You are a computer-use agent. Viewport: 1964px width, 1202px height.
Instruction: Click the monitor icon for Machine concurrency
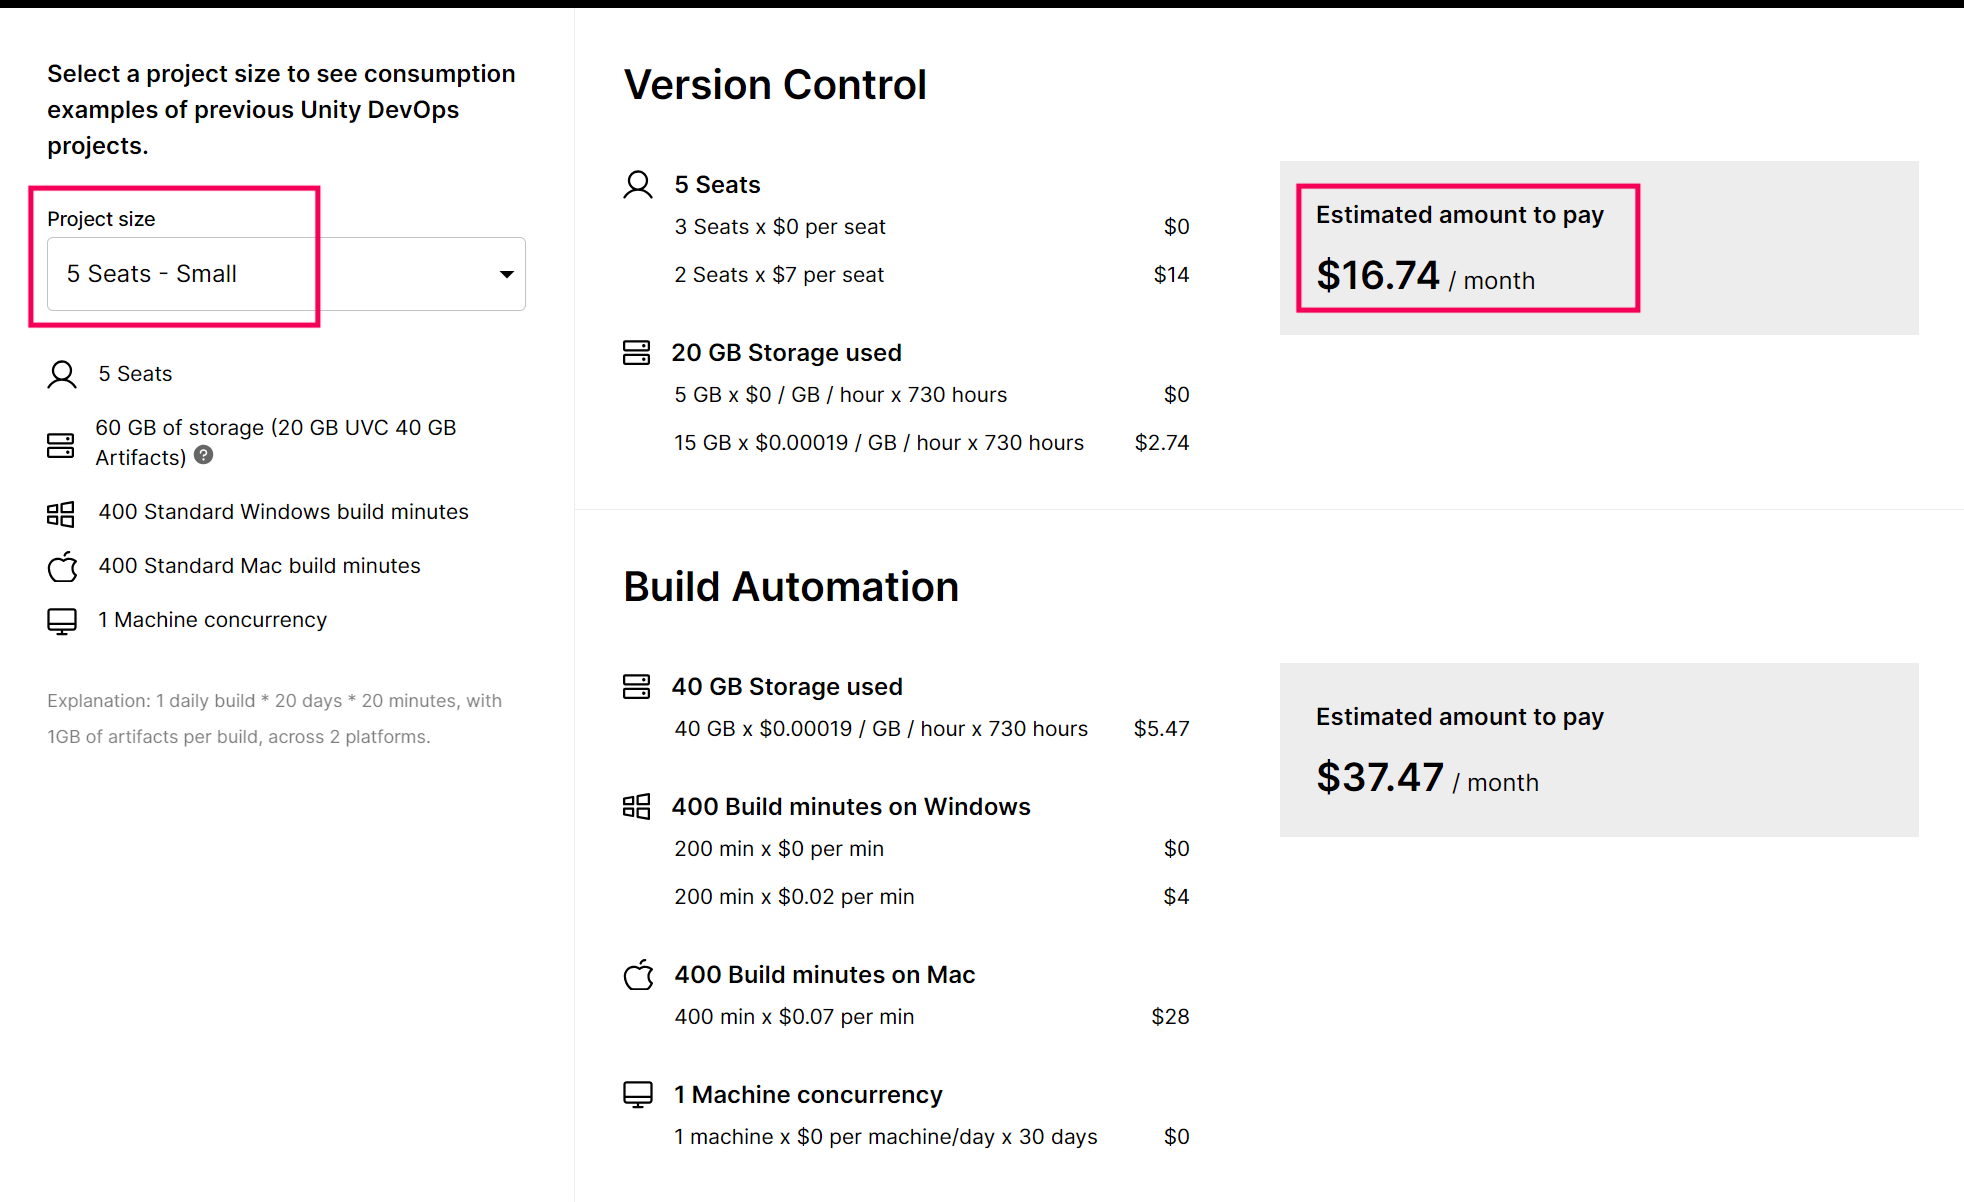pyautogui.click(x=61, y=620)
